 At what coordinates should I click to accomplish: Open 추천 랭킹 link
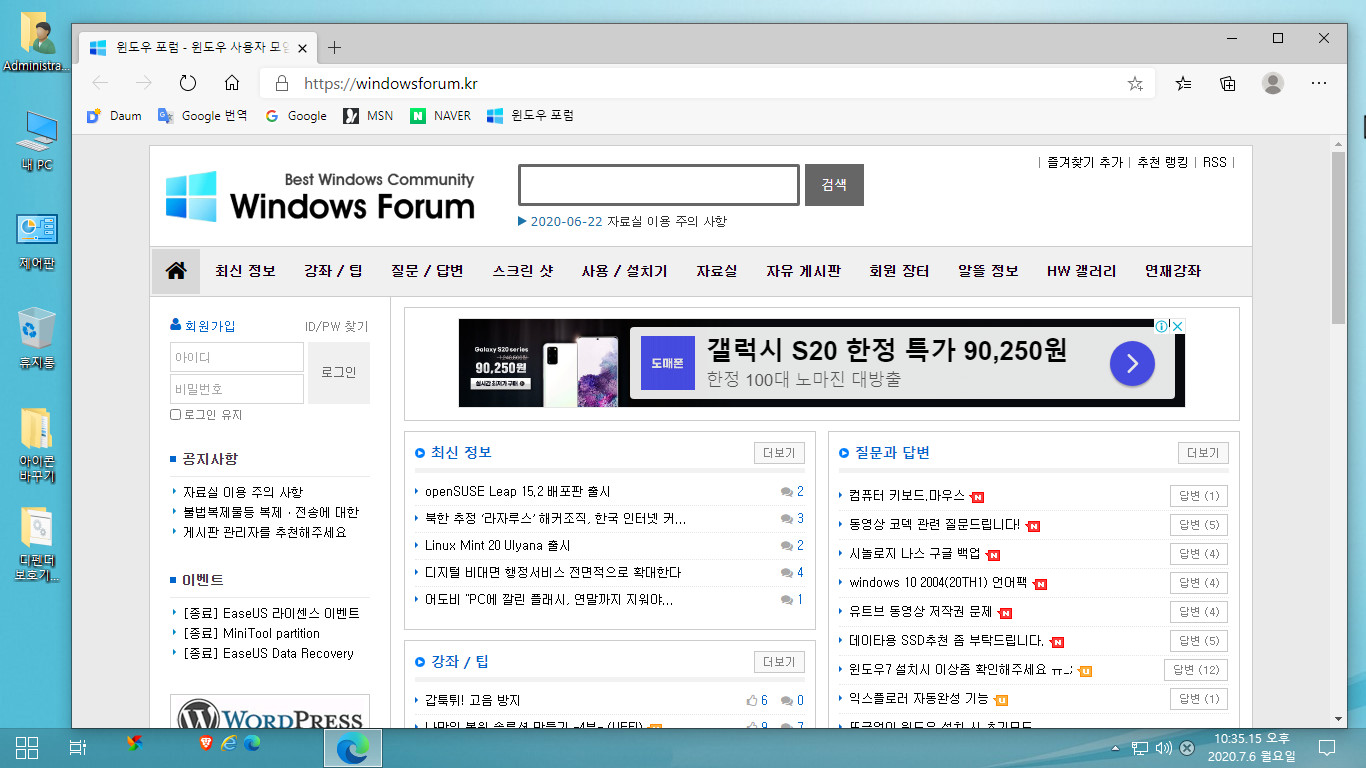point(1162,162)
